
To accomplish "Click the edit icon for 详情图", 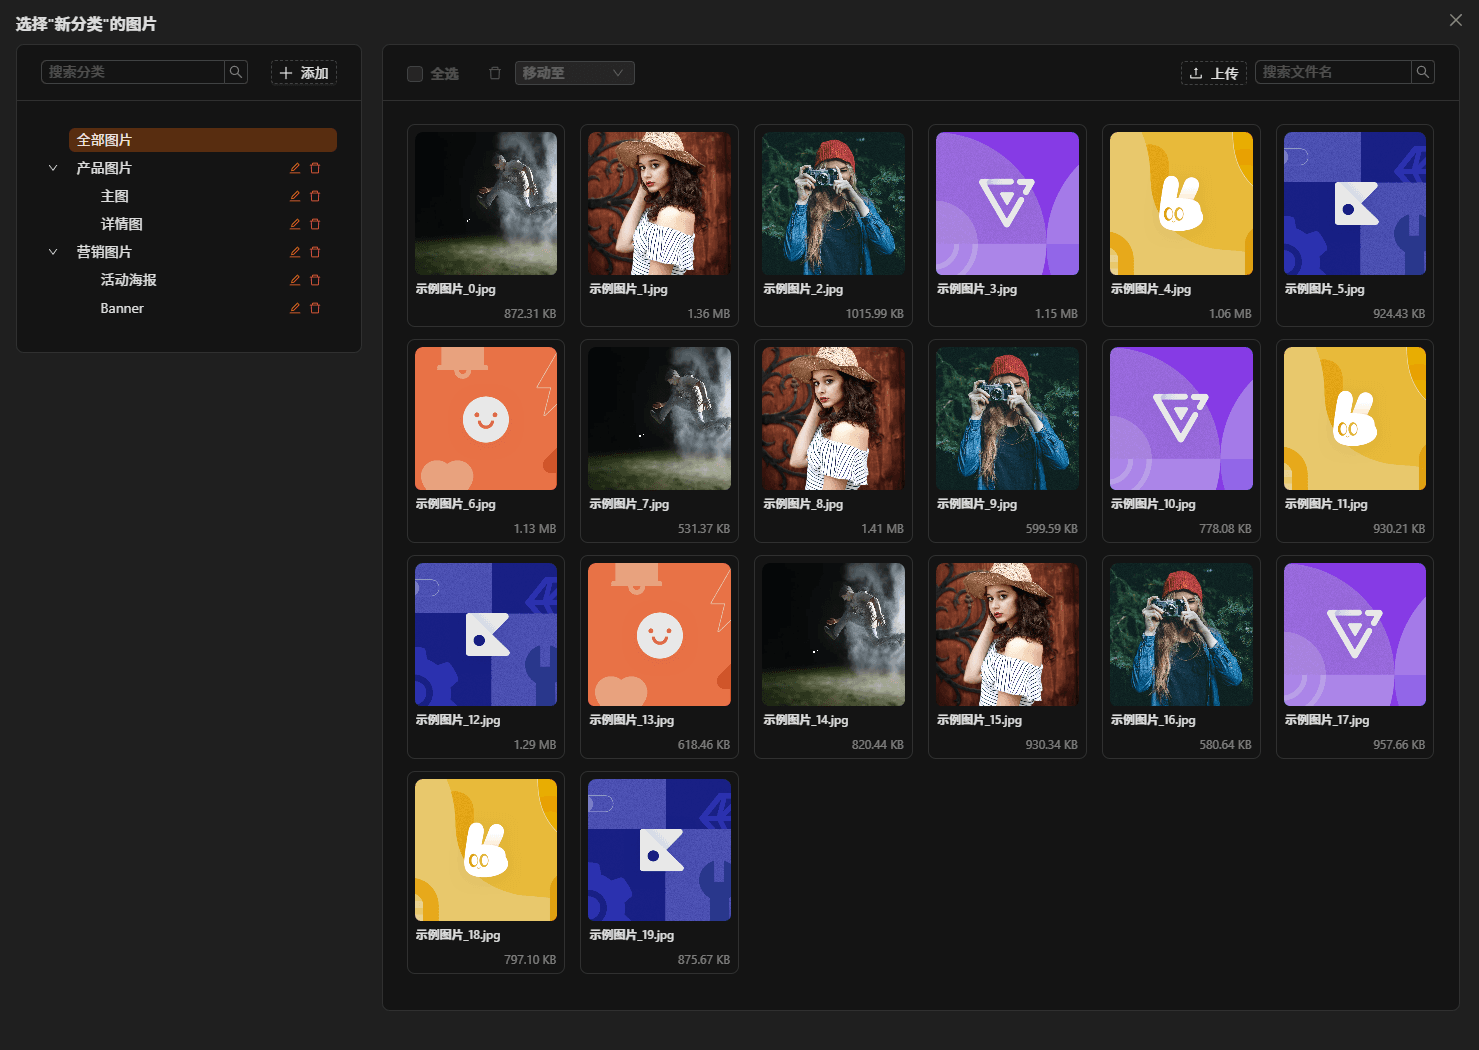I will click(295, 224).
